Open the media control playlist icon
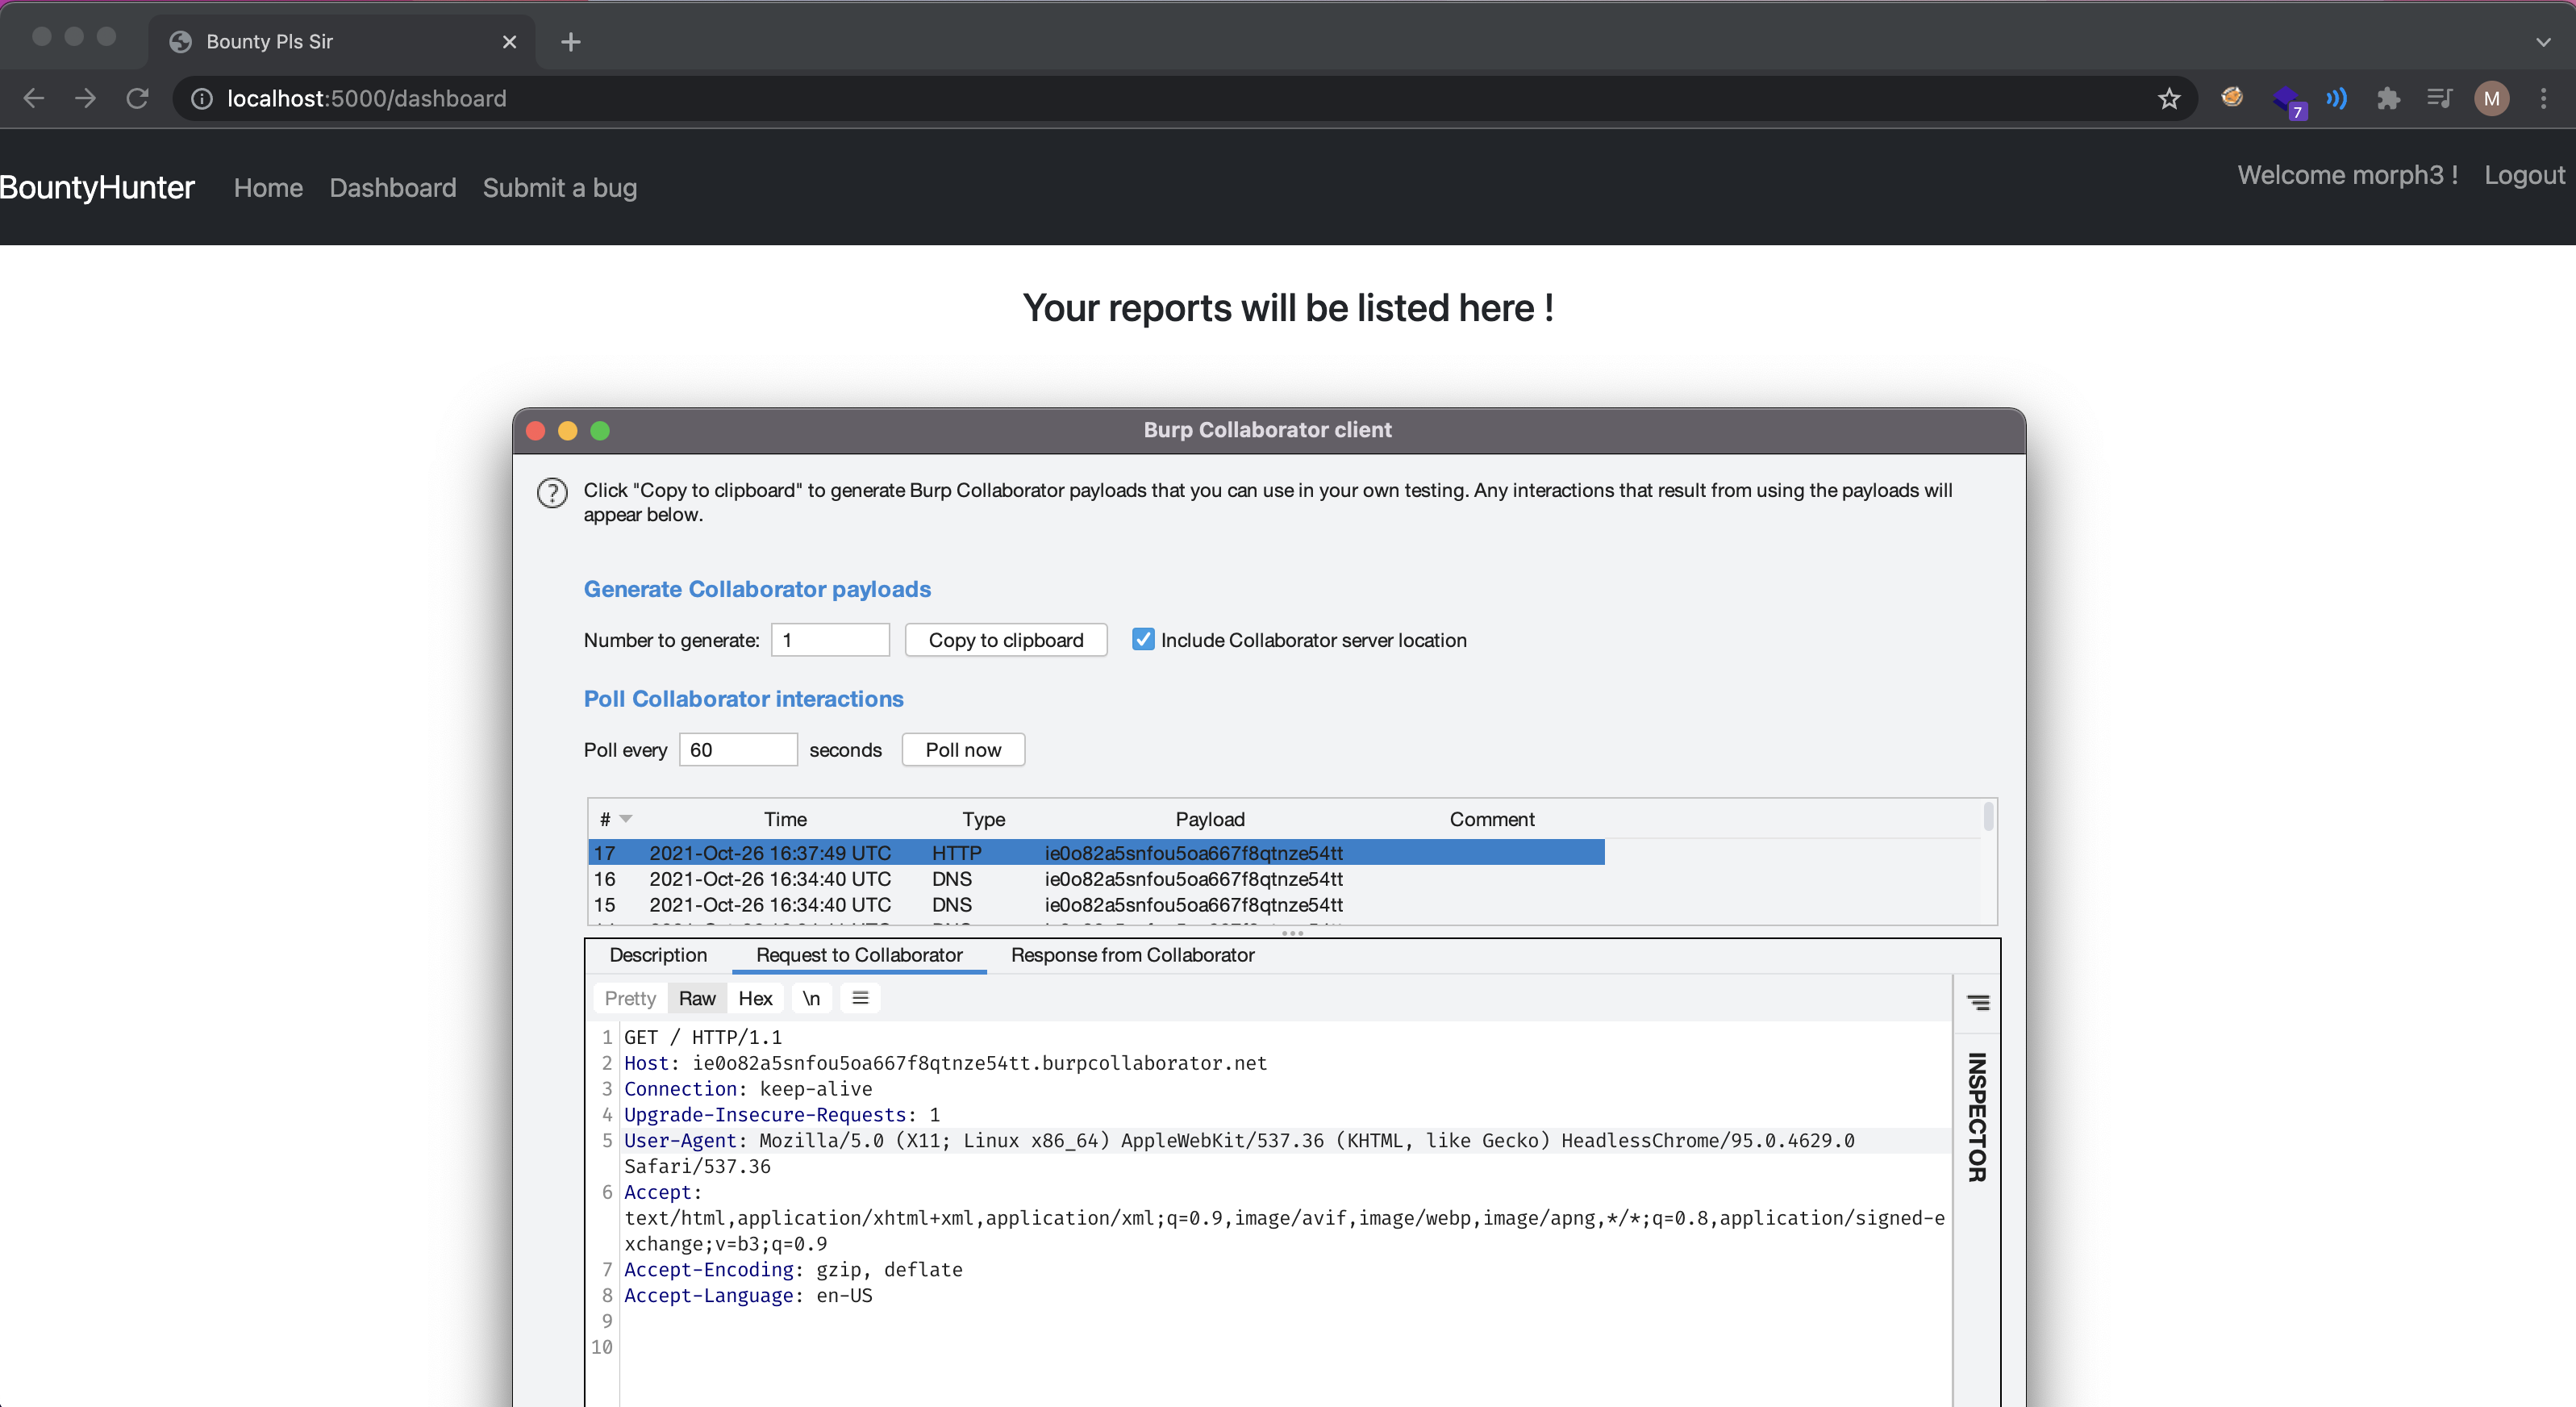Viewport: 2576px width, 1407px height. (2440, 98)
